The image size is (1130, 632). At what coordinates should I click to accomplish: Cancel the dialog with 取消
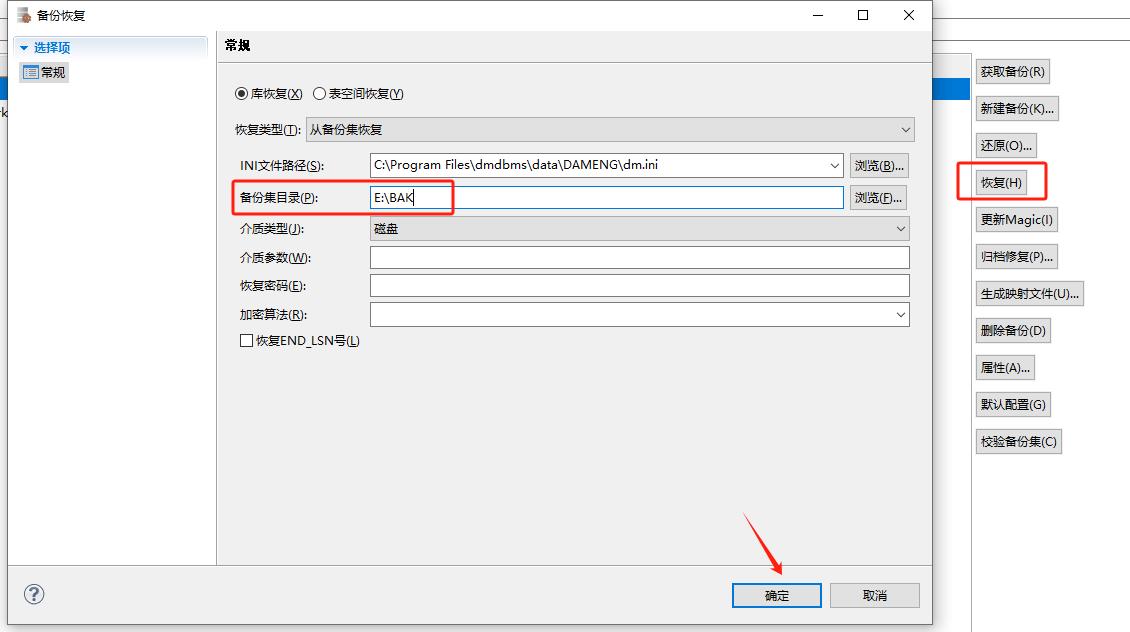(874, 595)
